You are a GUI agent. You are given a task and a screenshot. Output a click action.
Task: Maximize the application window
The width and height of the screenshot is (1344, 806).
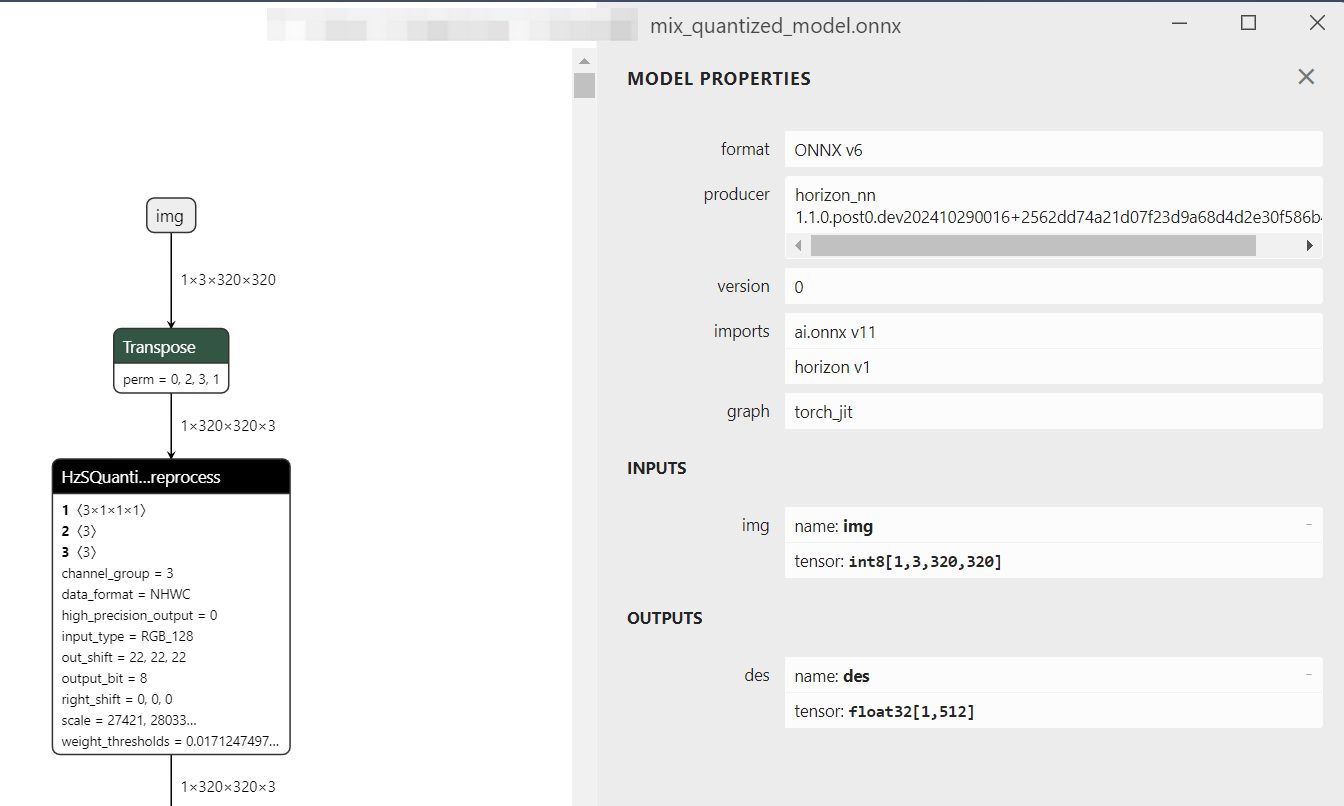click(1248, 23)
